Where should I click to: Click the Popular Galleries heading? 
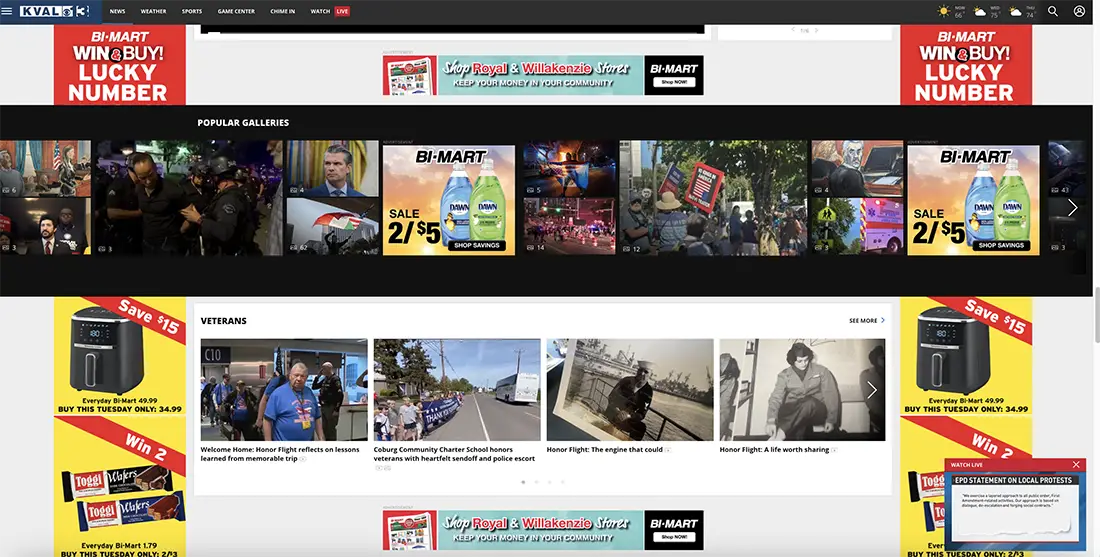[x=243, y=123]
